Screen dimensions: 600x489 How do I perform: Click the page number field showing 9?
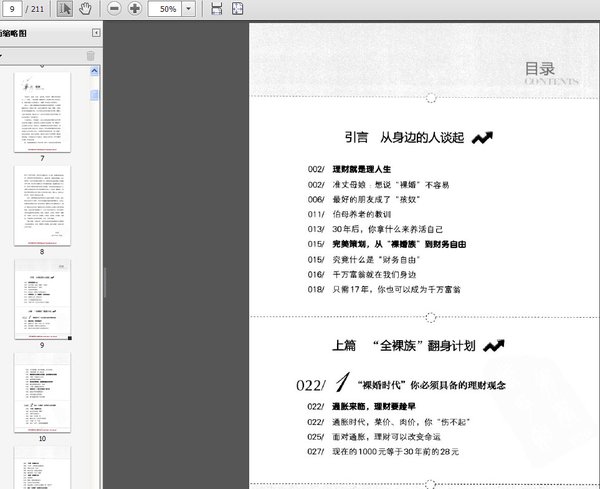coord(12,8)
